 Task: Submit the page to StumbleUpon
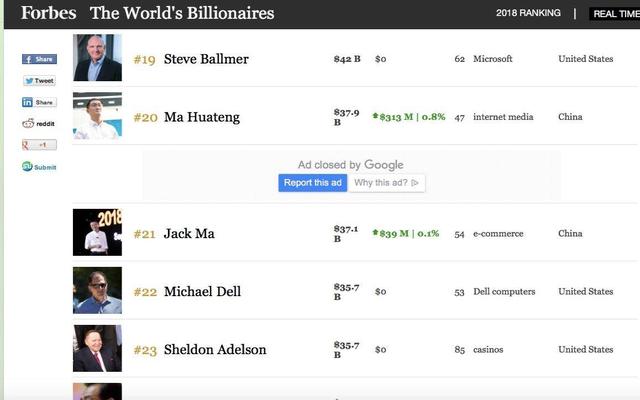[39, 167]
